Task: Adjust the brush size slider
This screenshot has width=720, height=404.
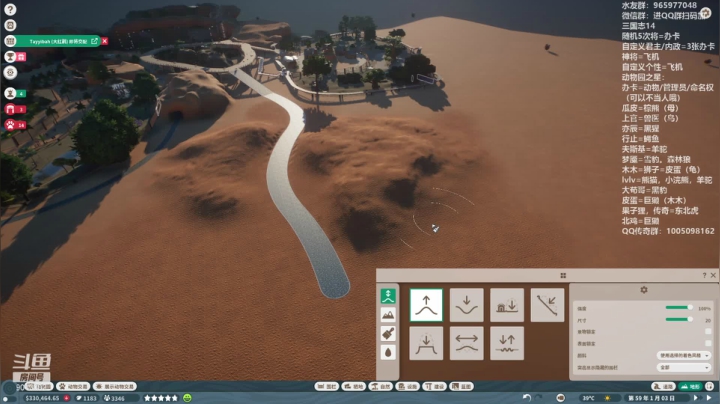Action: (x=679, y=319)
